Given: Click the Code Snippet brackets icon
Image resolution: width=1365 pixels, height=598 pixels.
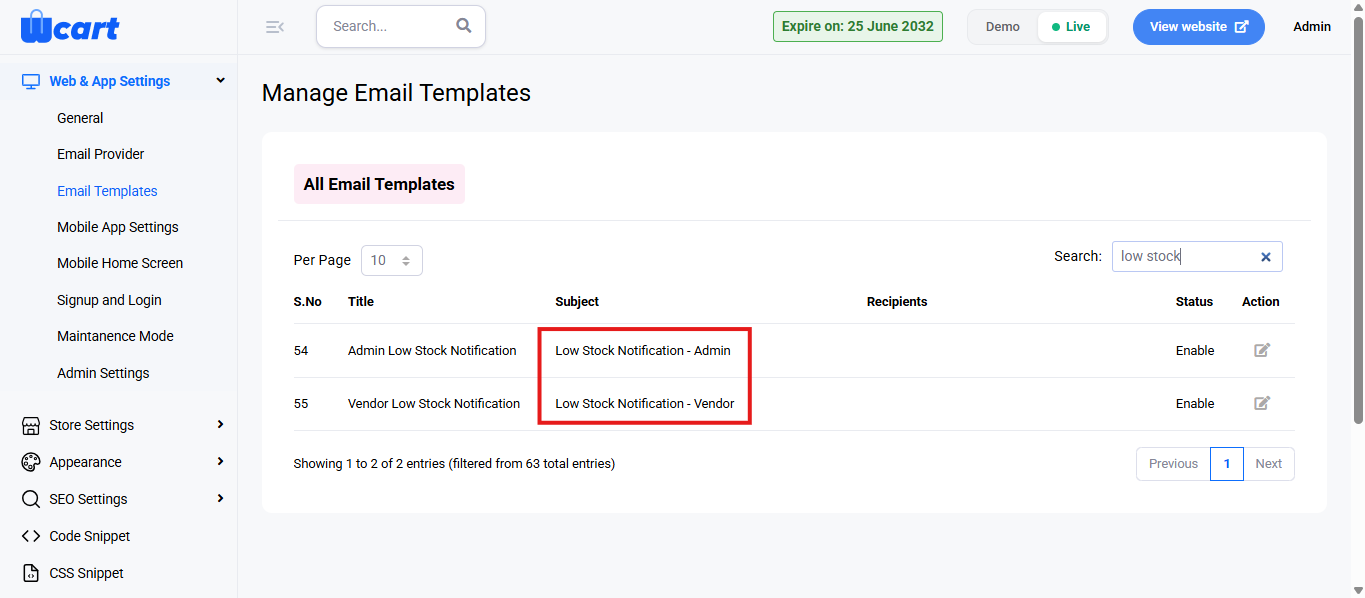Looking at the screenshot, I should (31, 536).
